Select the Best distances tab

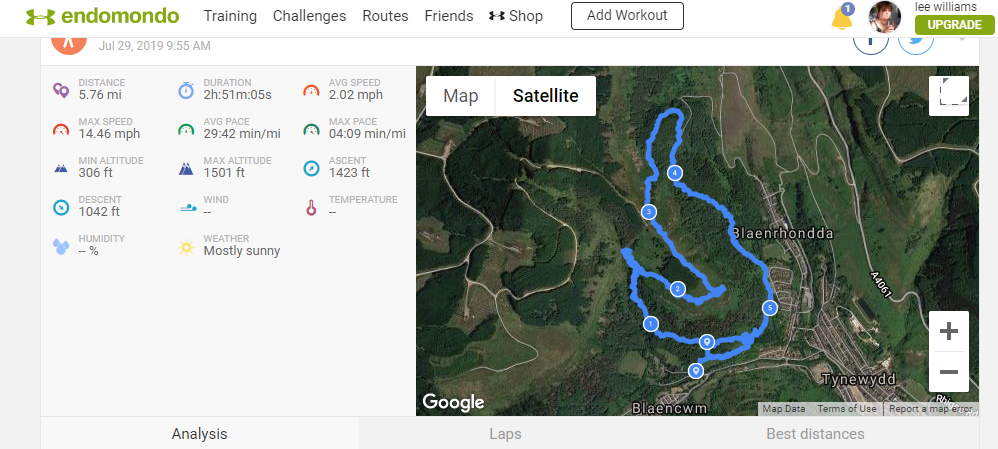(x=815, y=434)
